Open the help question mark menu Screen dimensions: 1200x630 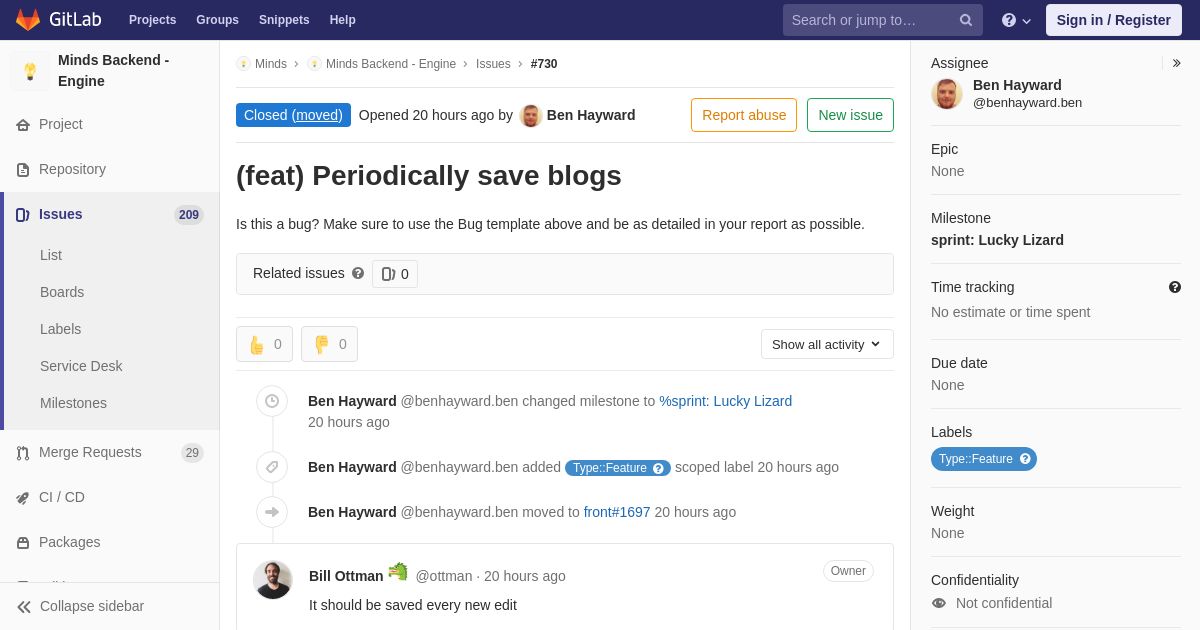coord(1016,20)
